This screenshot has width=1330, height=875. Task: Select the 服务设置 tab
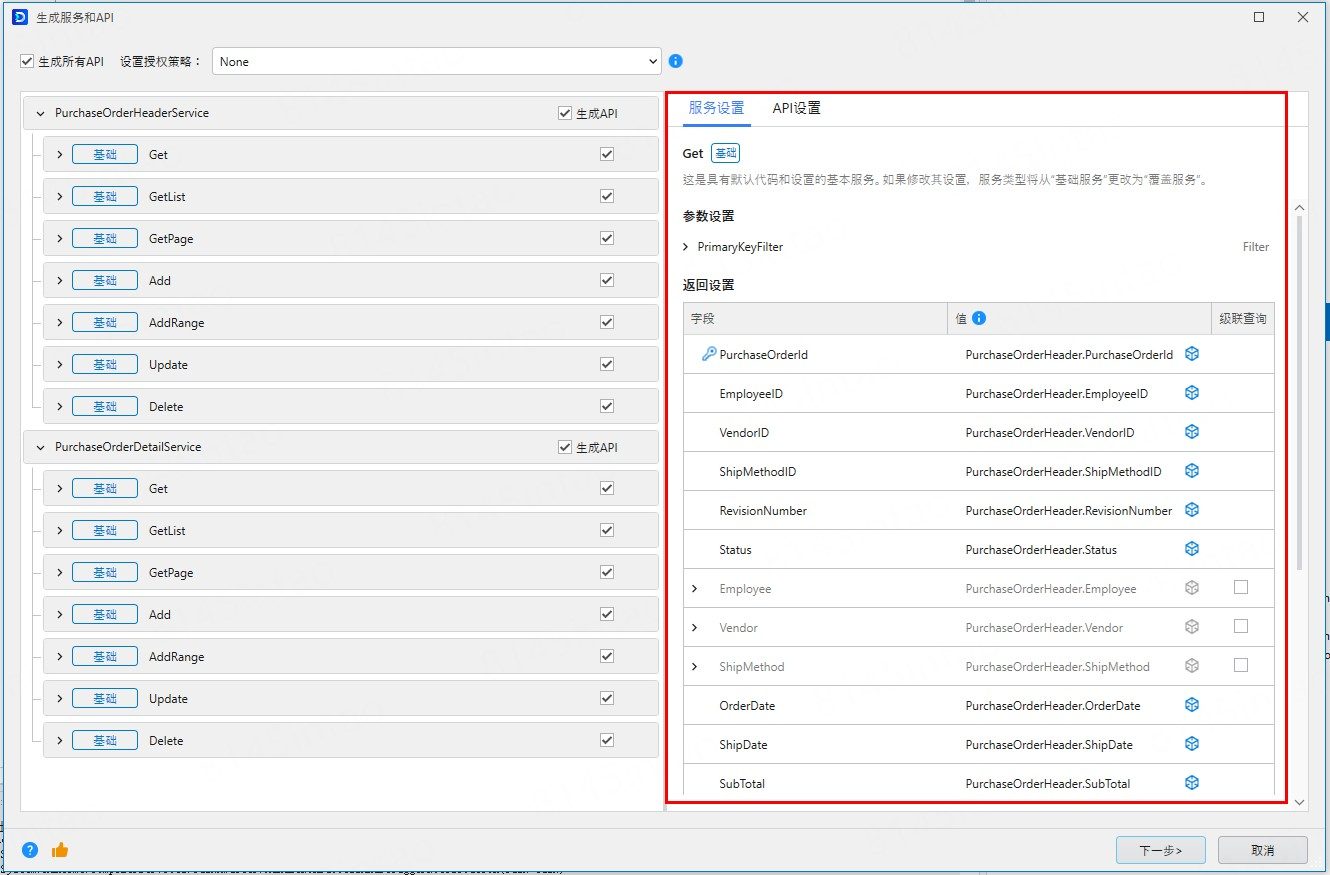click(716, 108)
